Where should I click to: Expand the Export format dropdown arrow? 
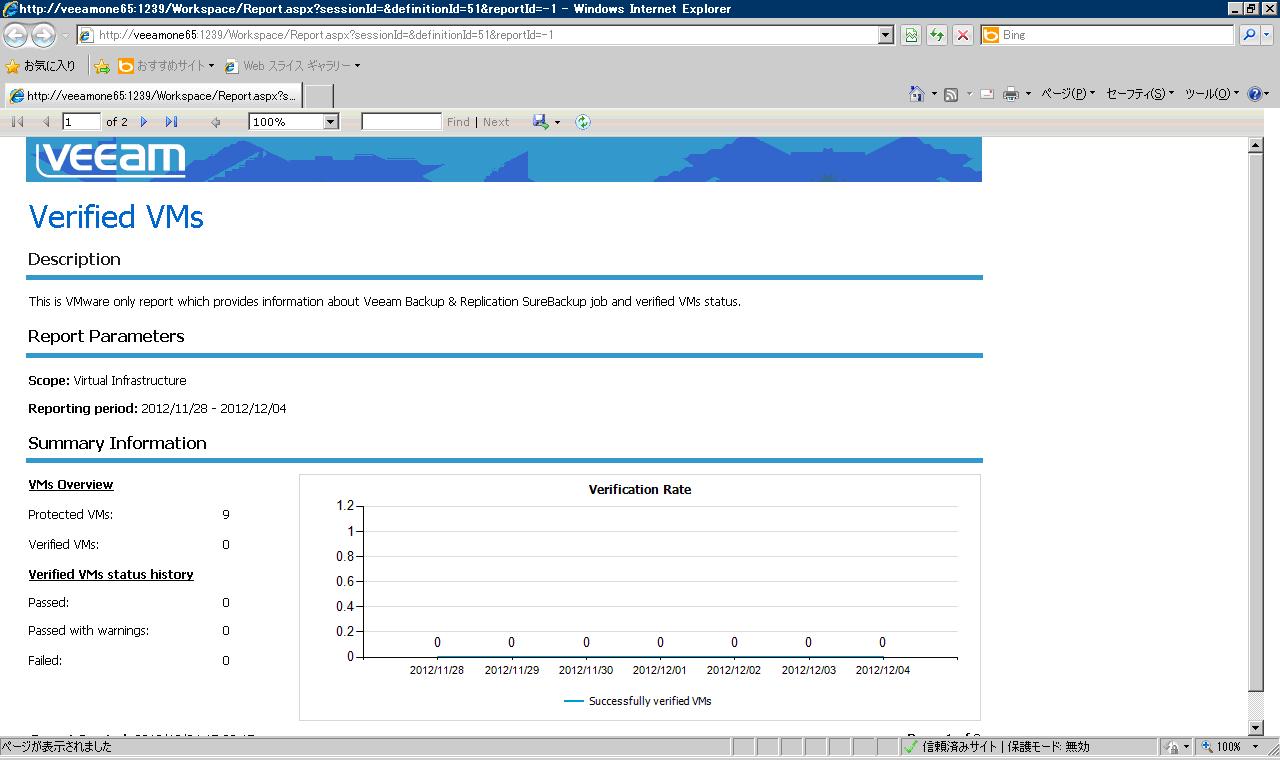[x=557, y=122]
